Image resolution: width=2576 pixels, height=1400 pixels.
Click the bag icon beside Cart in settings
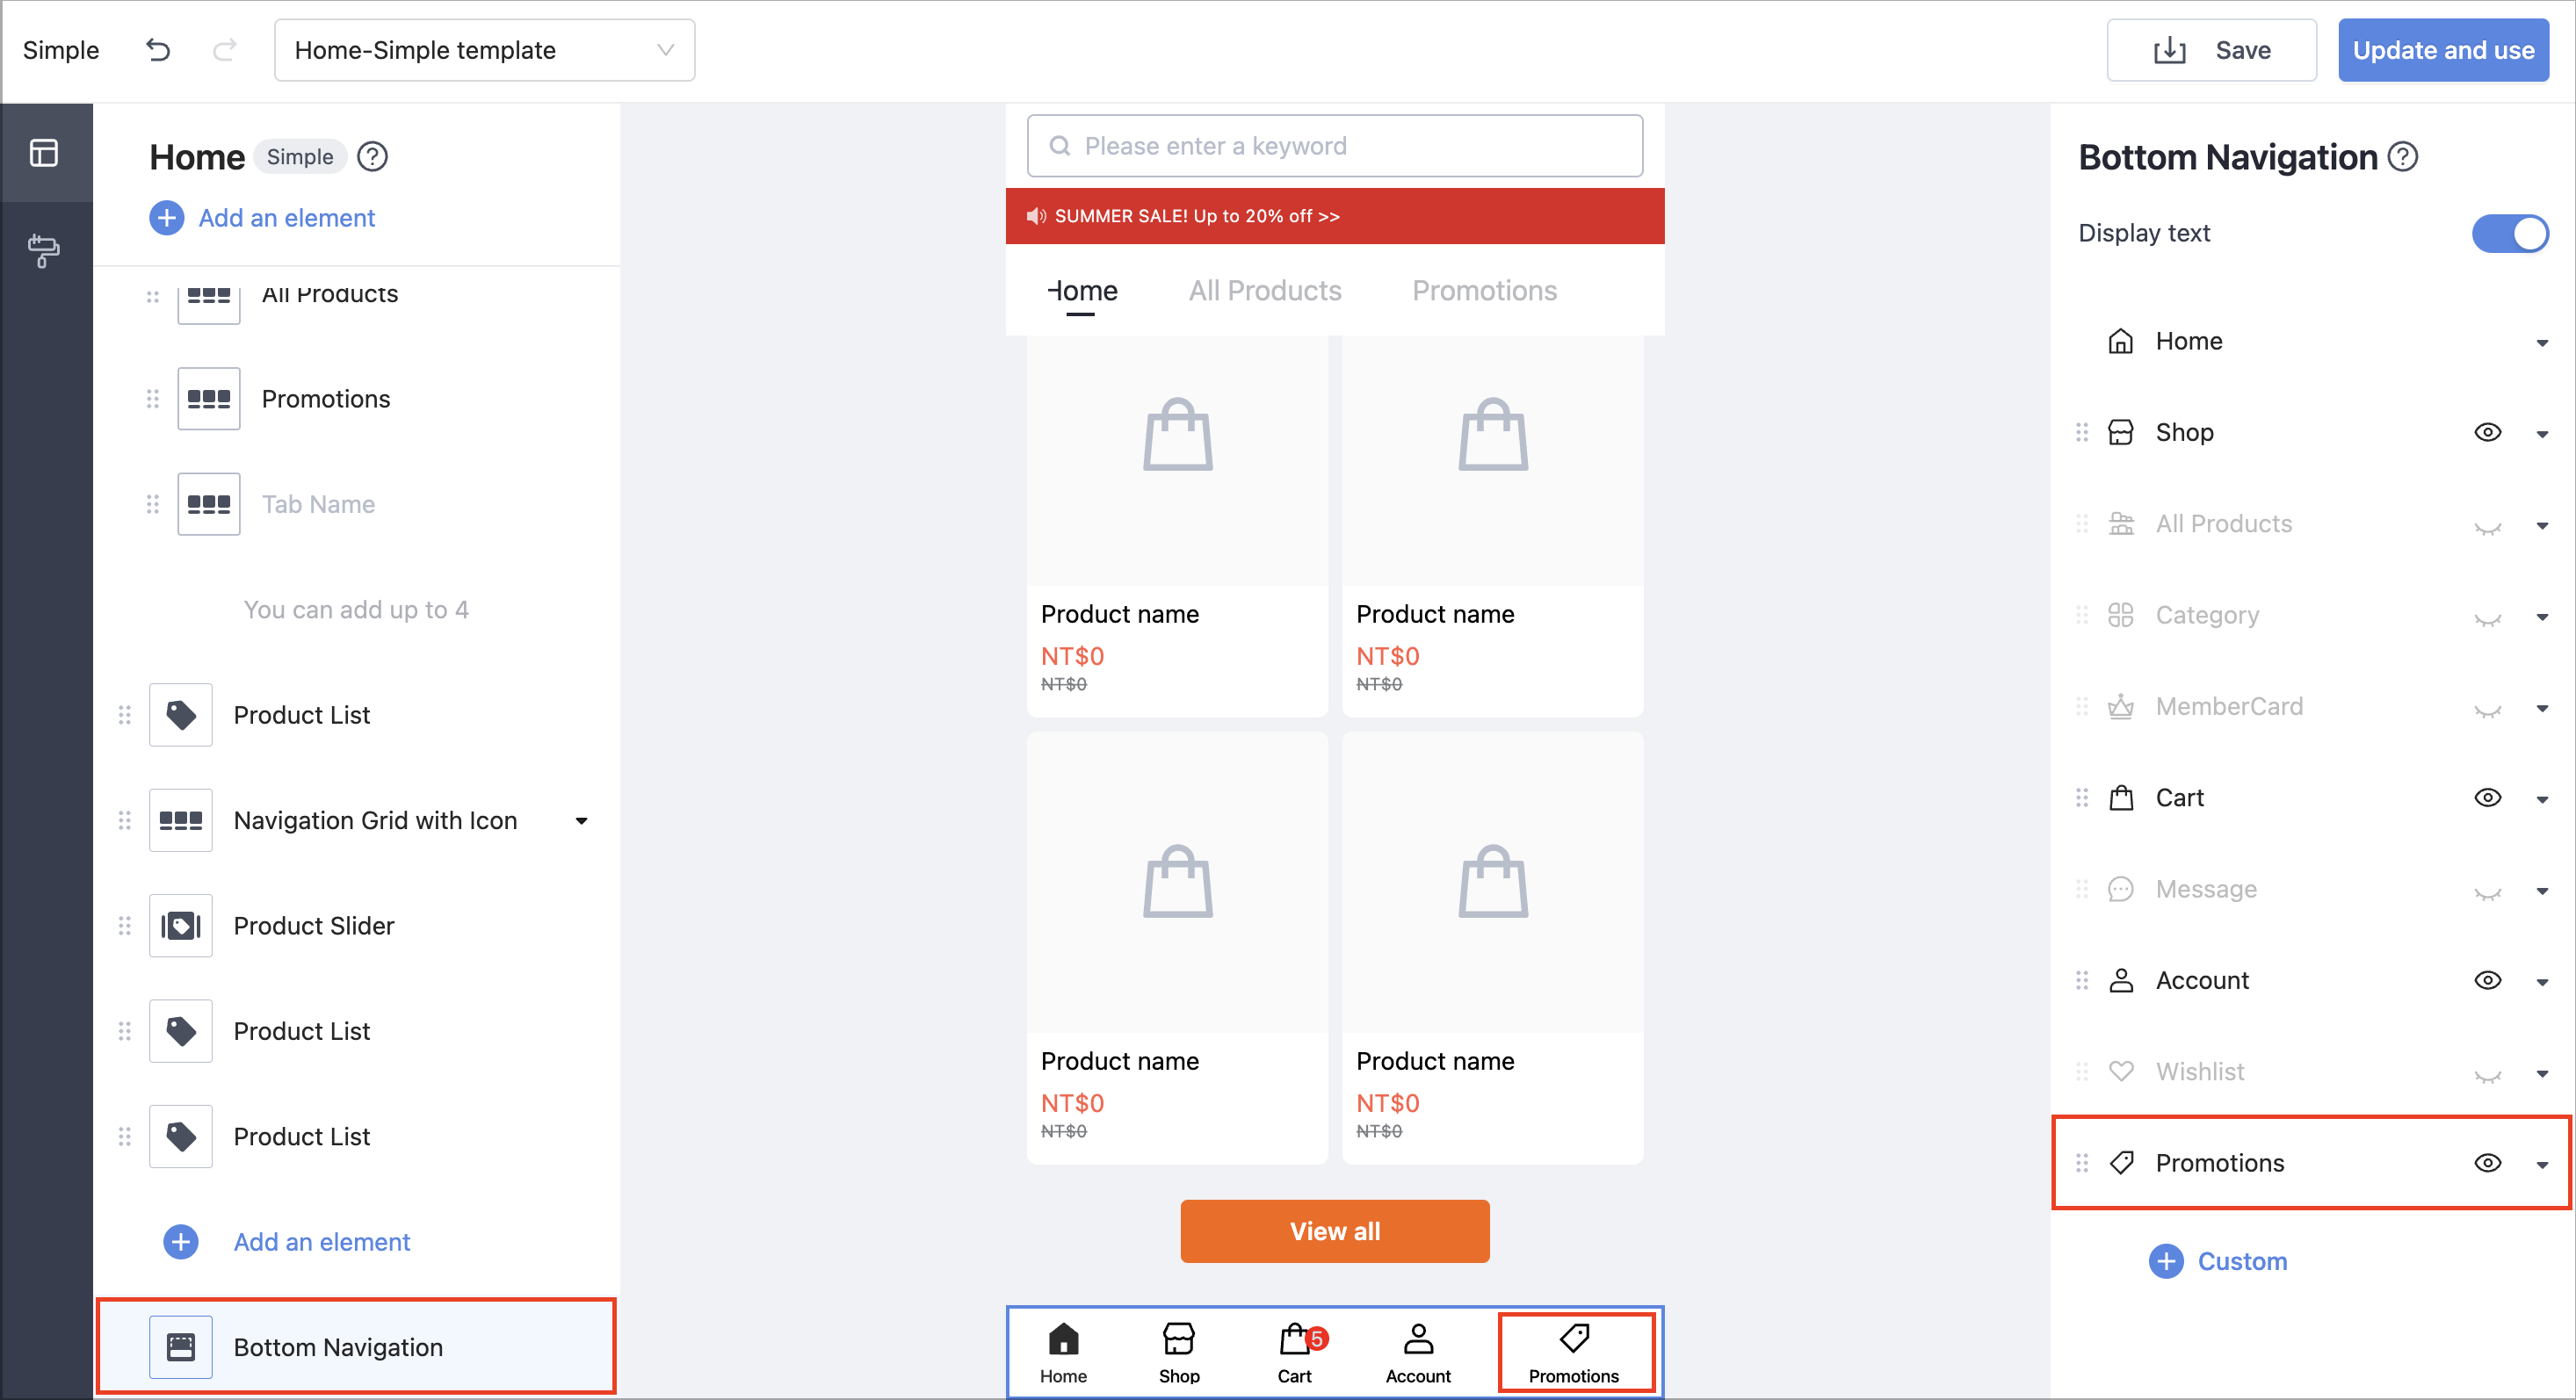point(2121,798)
